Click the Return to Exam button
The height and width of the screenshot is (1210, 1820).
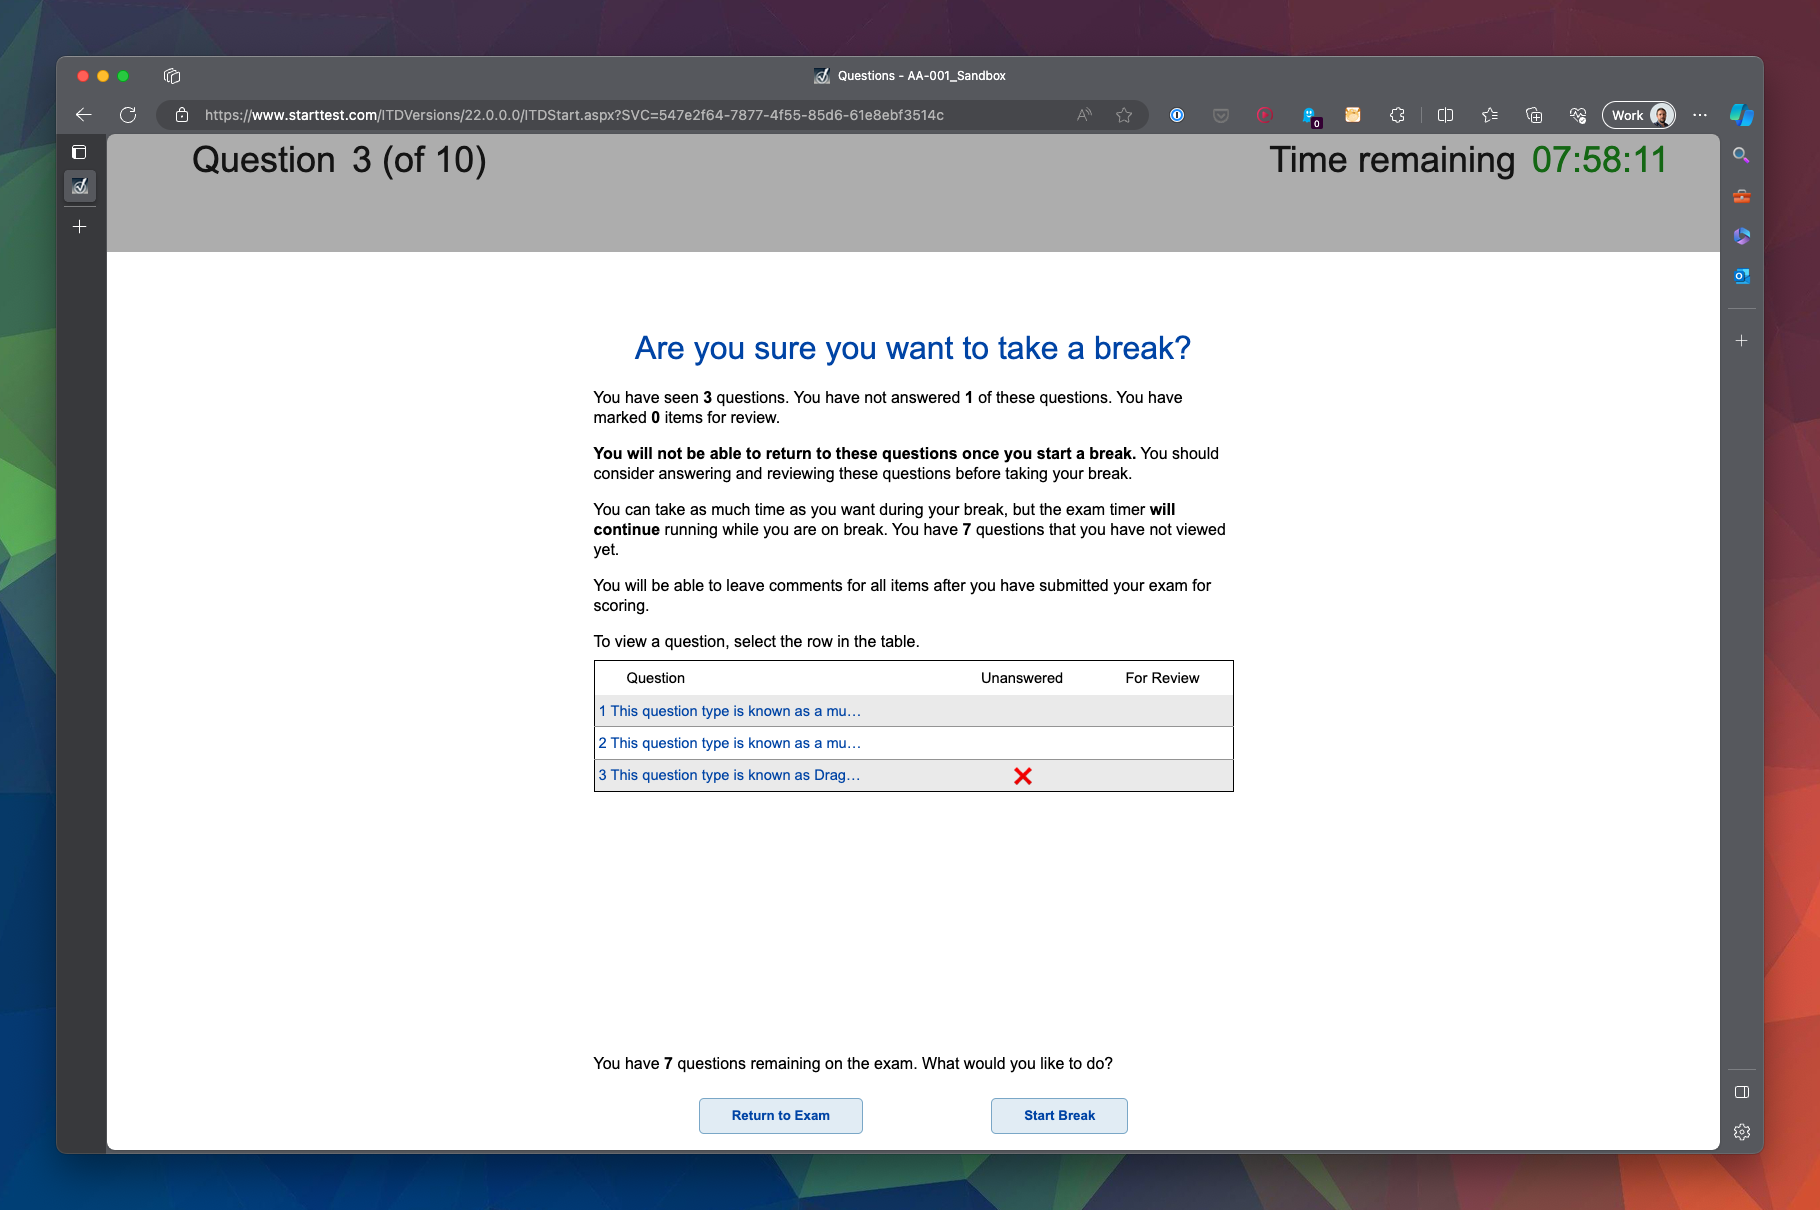click(x=780, y=1115)
